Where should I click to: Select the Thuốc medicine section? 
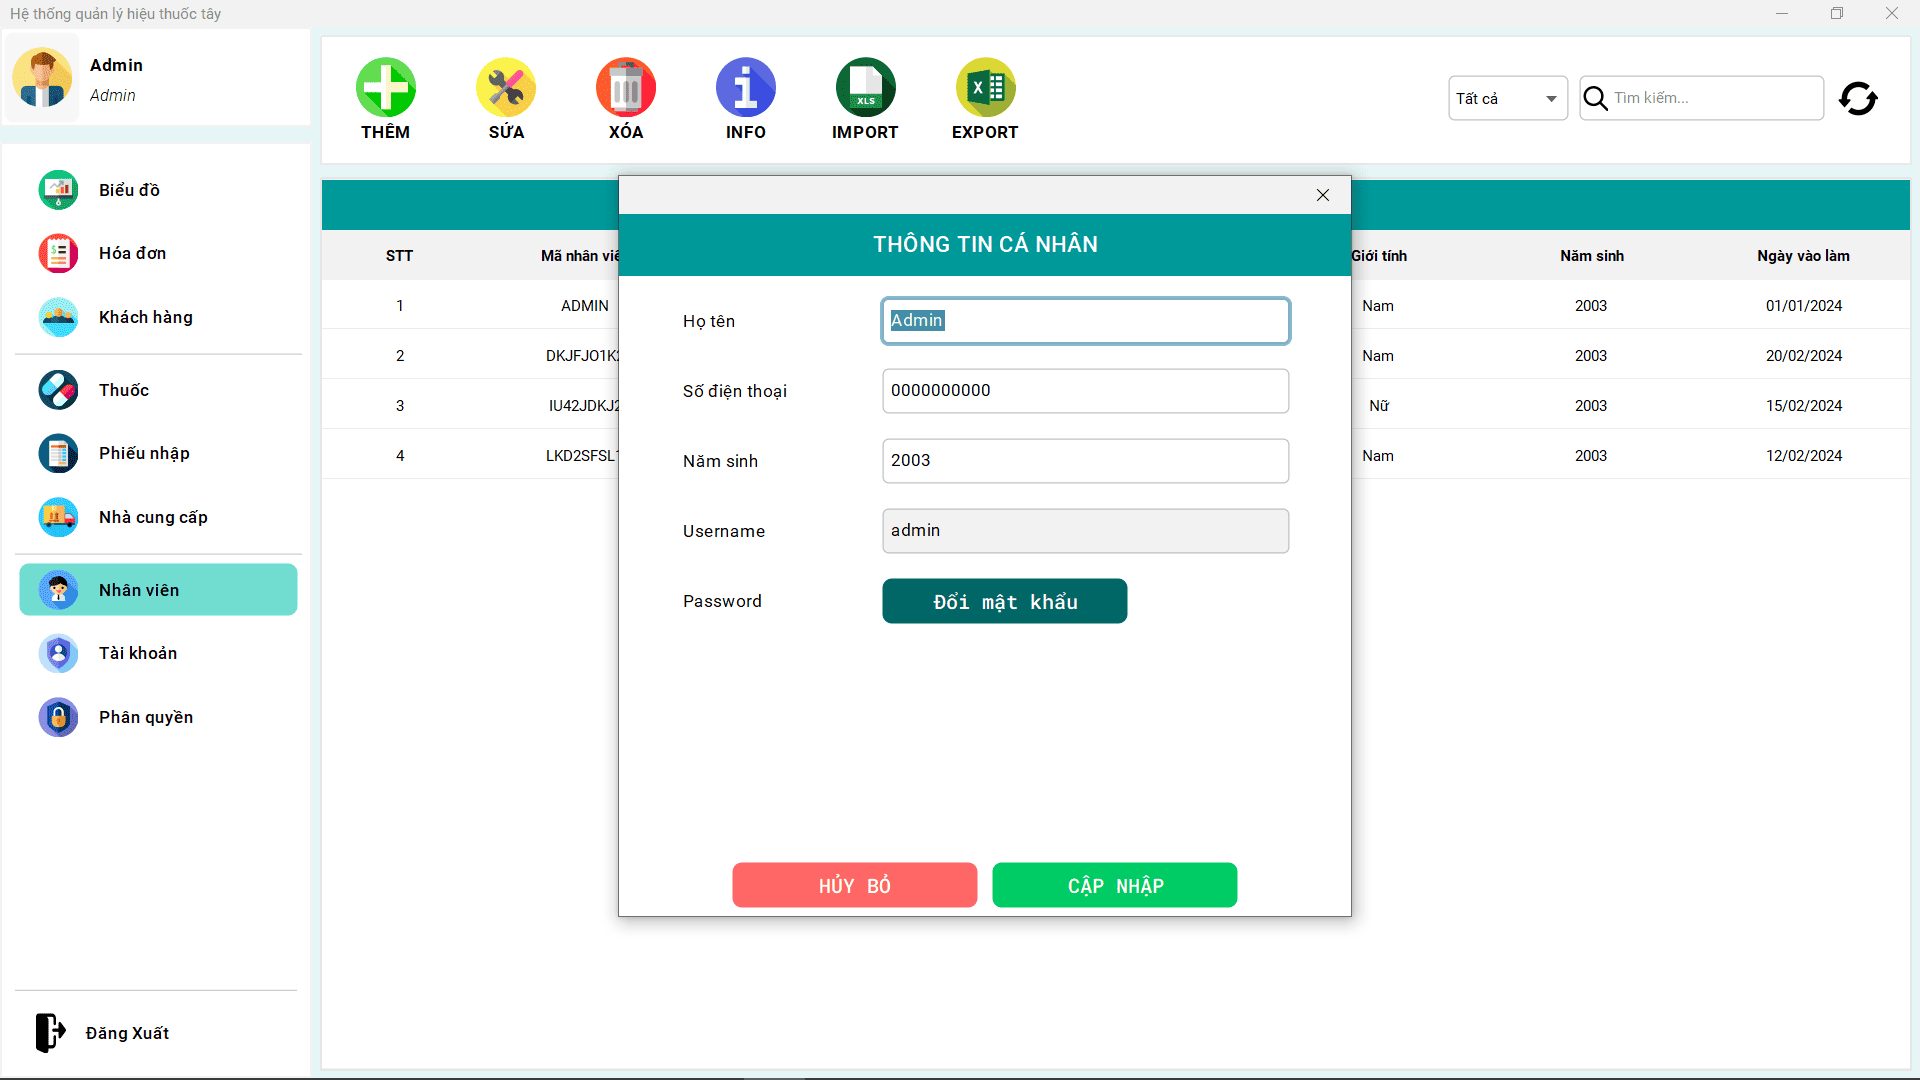[122, 390]
